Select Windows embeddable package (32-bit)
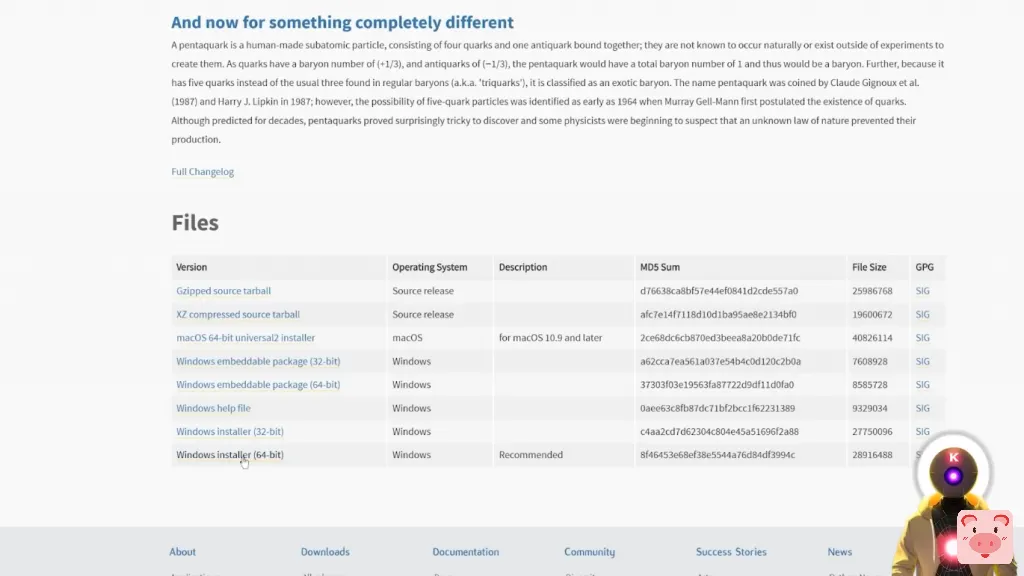The width and height of the screenshot is (1024, 576). 258,361
